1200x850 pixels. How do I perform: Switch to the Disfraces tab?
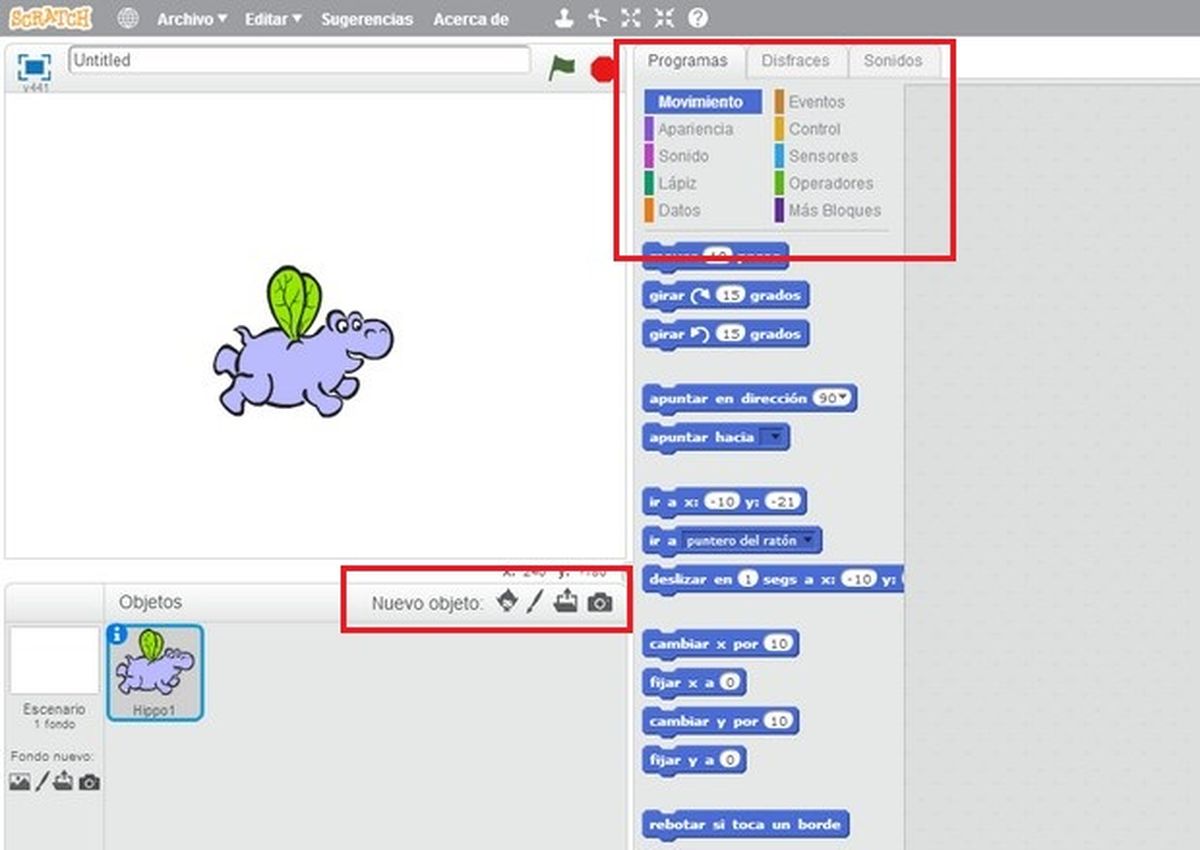[x=797, y=61]
